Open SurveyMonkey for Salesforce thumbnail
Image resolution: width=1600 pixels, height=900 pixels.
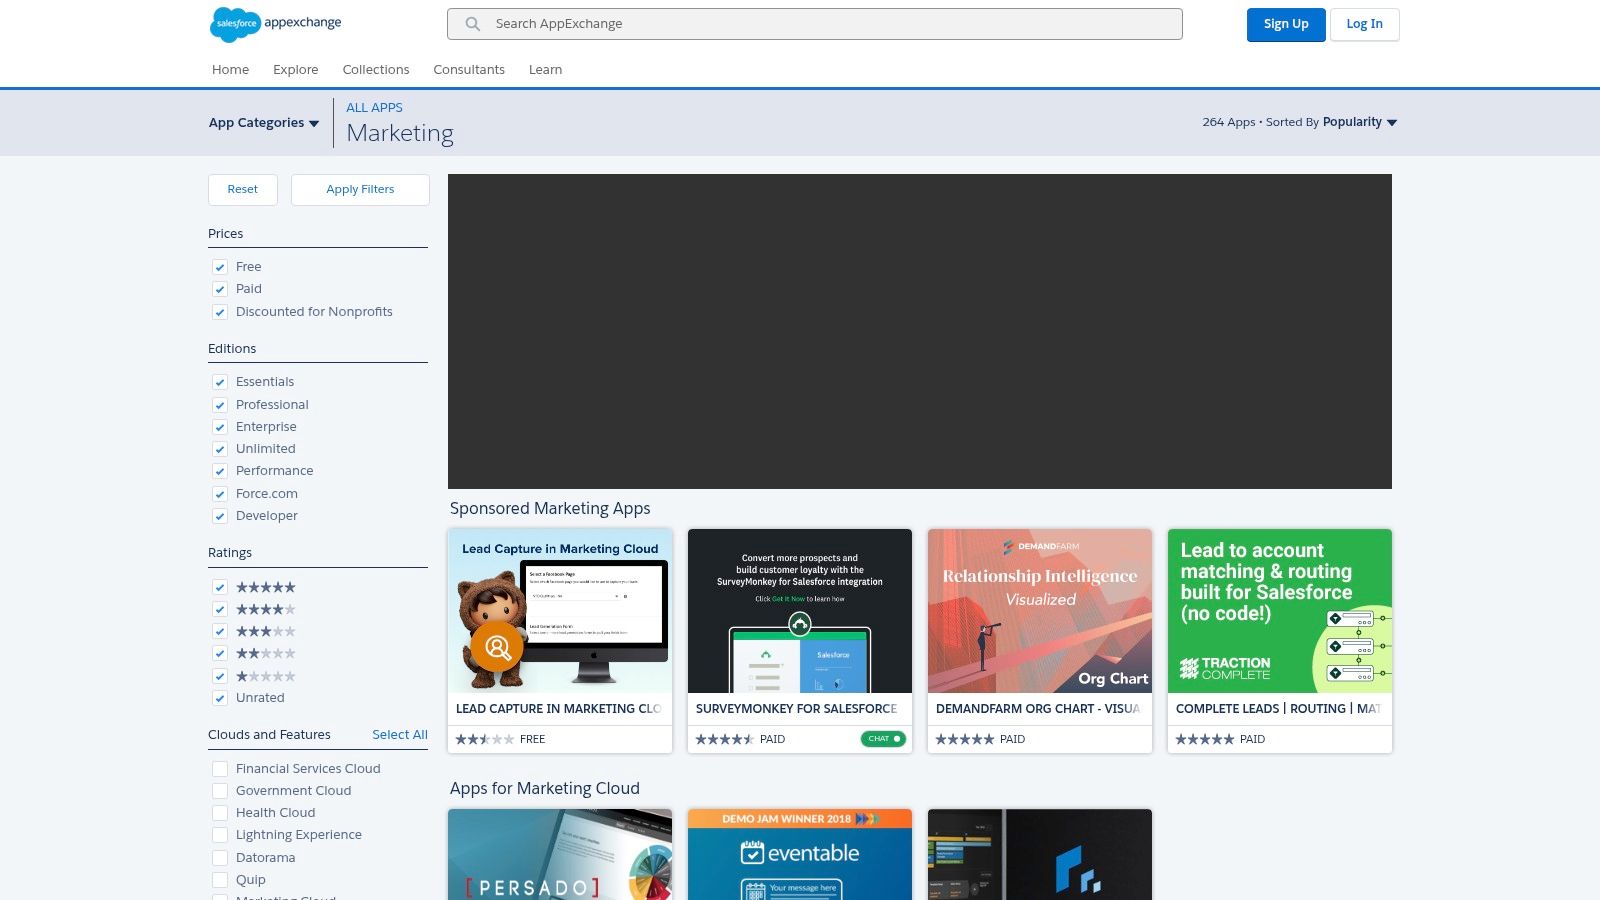[x=800, y=611]
